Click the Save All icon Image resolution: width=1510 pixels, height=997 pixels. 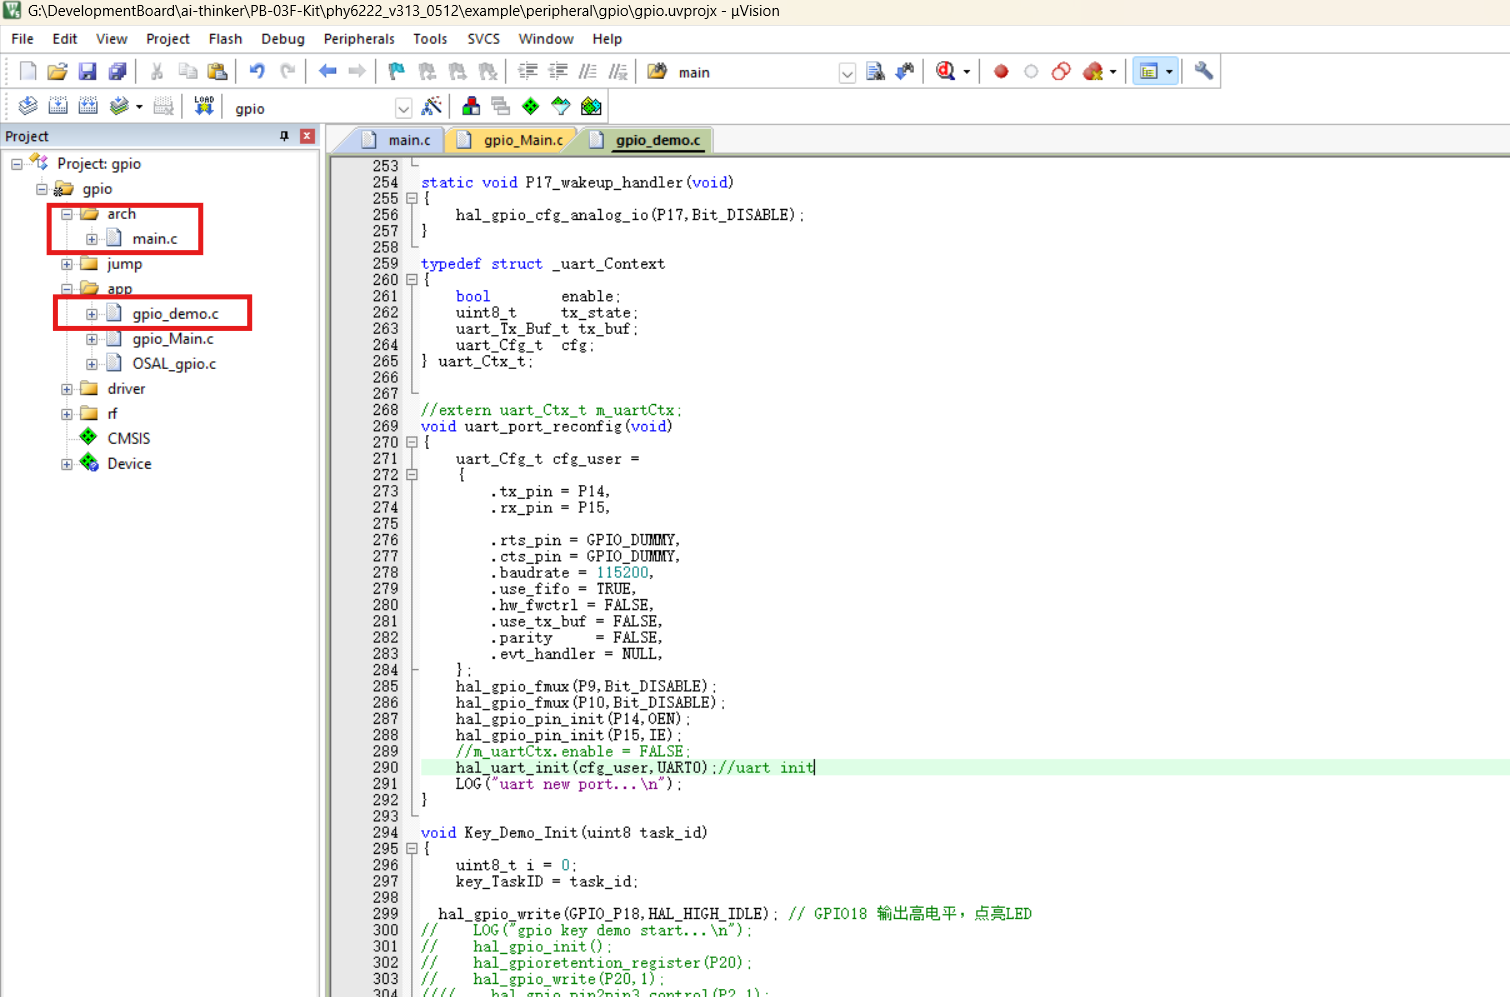tap(117, 71)
